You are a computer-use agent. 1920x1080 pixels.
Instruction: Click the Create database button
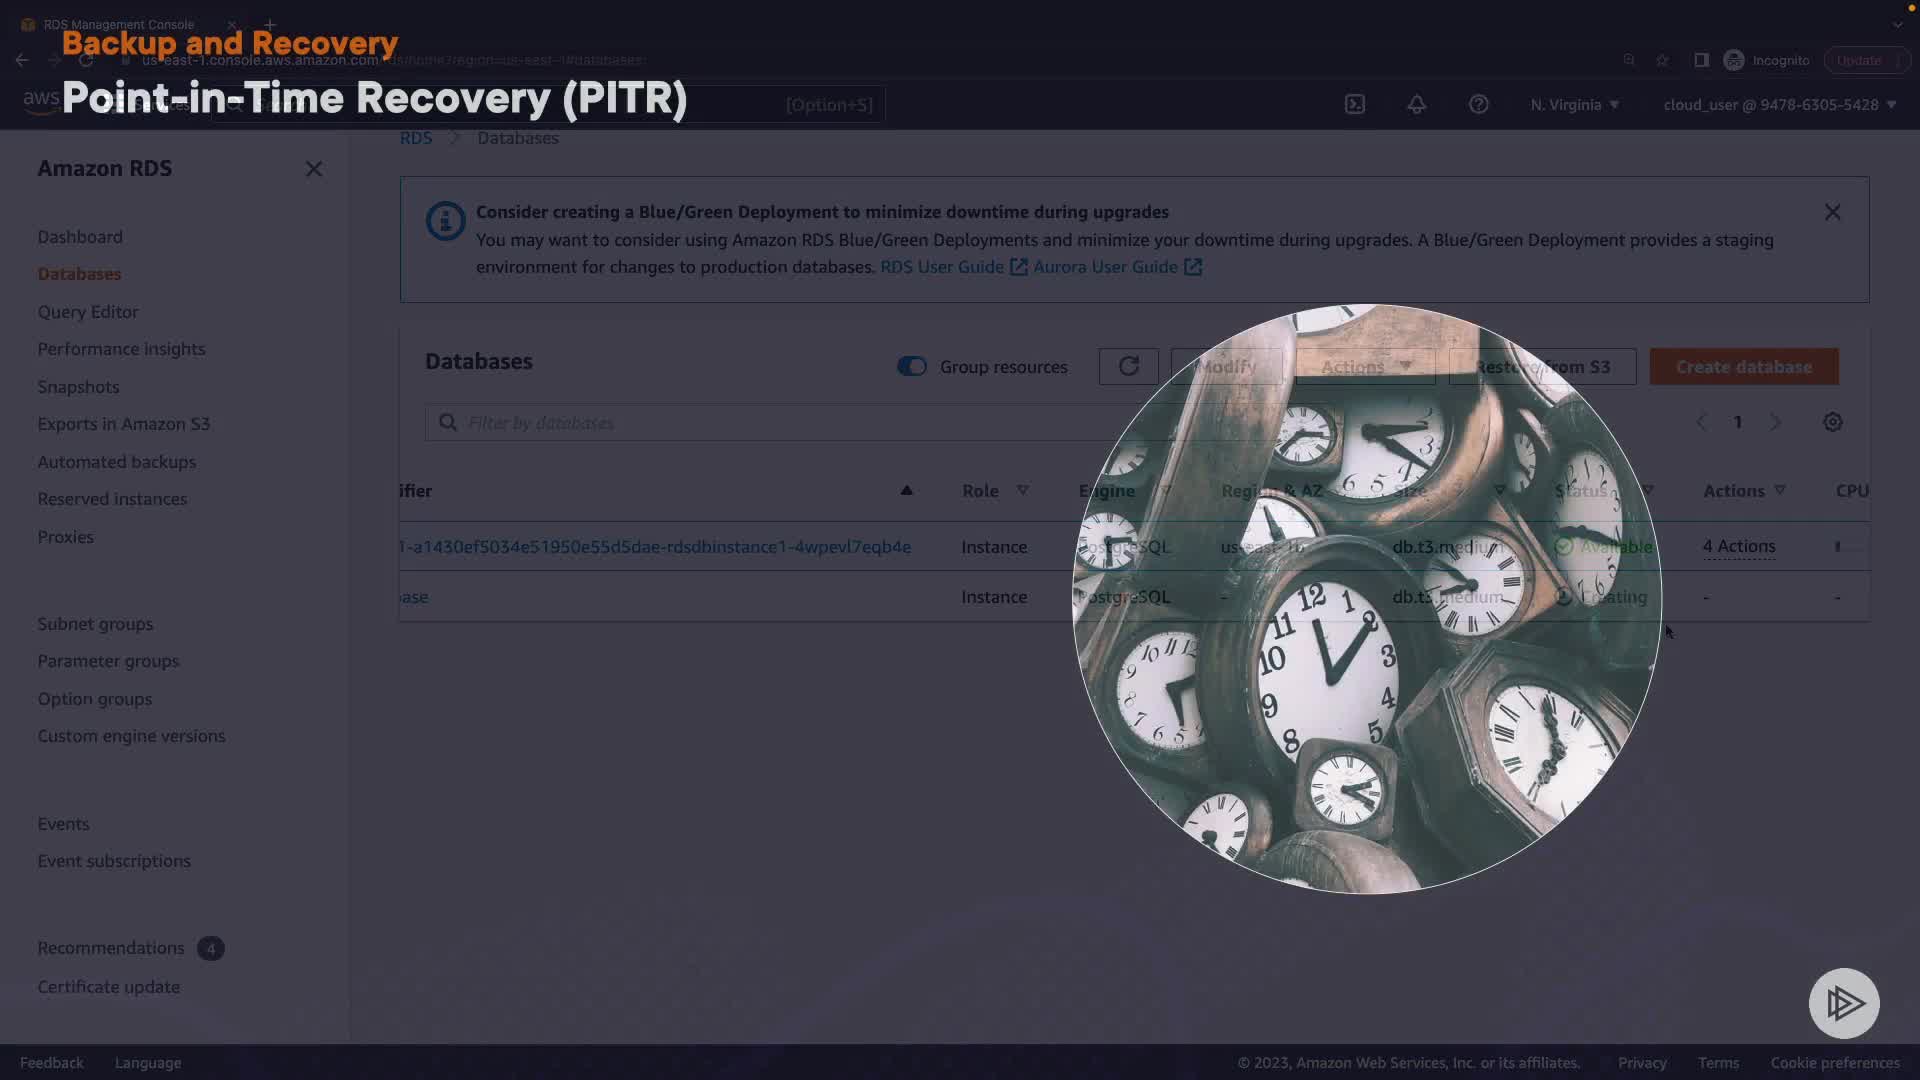pyautogui.click(x=1743, y=367)
